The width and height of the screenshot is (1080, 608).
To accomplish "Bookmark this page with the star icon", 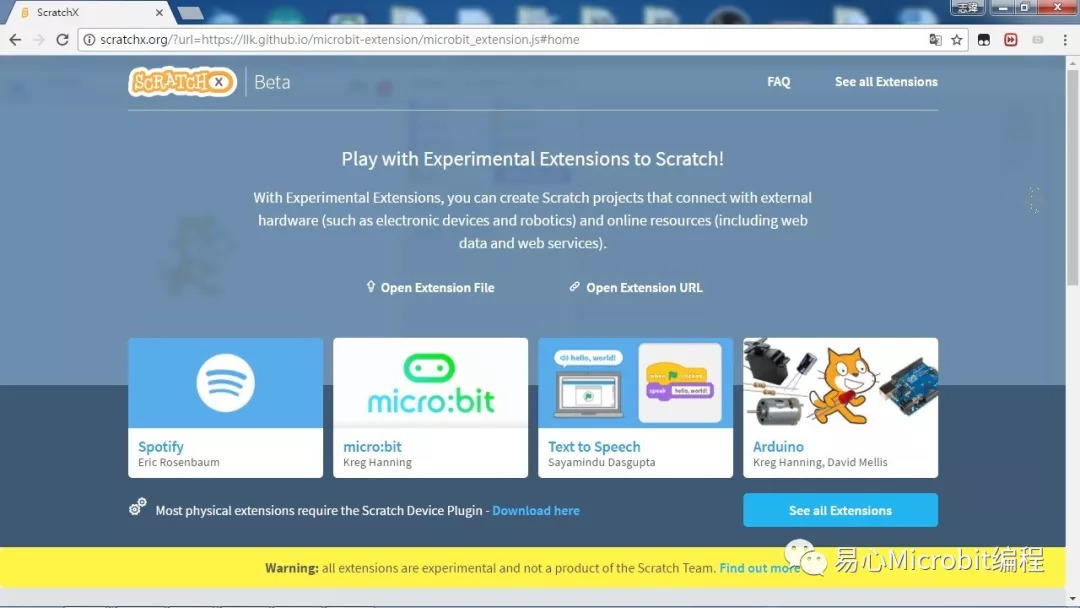I will coord(957,40).
